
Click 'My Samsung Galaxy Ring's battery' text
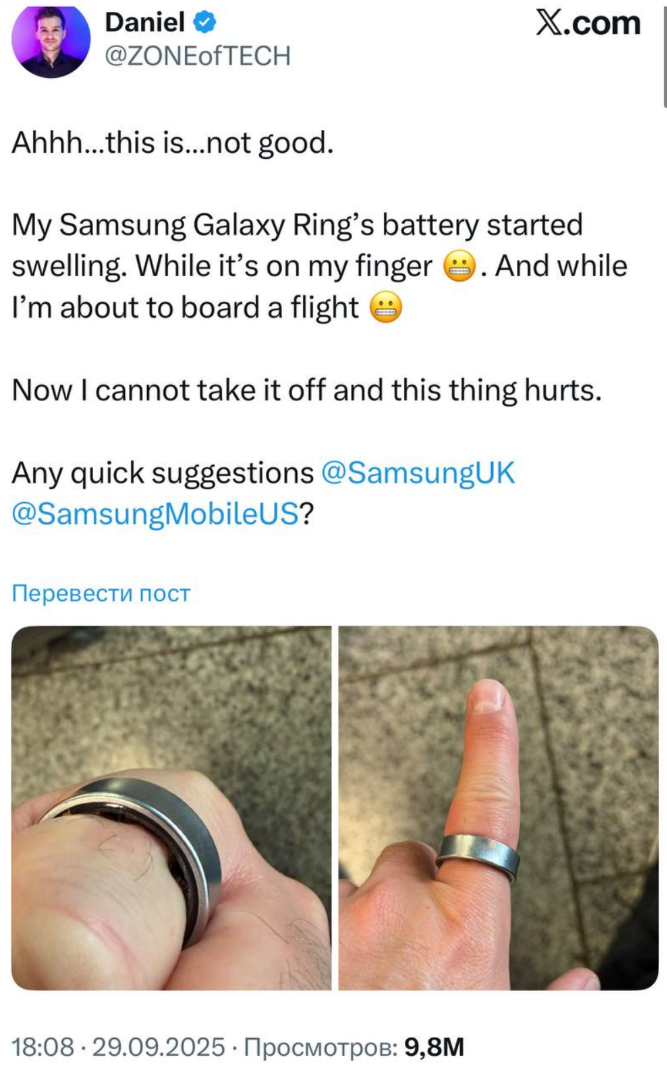(246, 225)
